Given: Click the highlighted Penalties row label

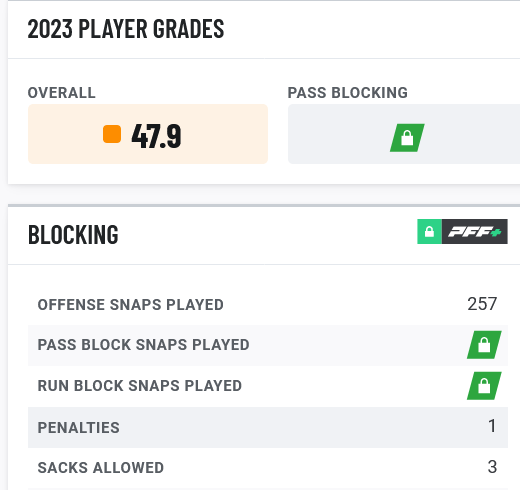Looking at the screenshot, I should click(x=78, y=428).
